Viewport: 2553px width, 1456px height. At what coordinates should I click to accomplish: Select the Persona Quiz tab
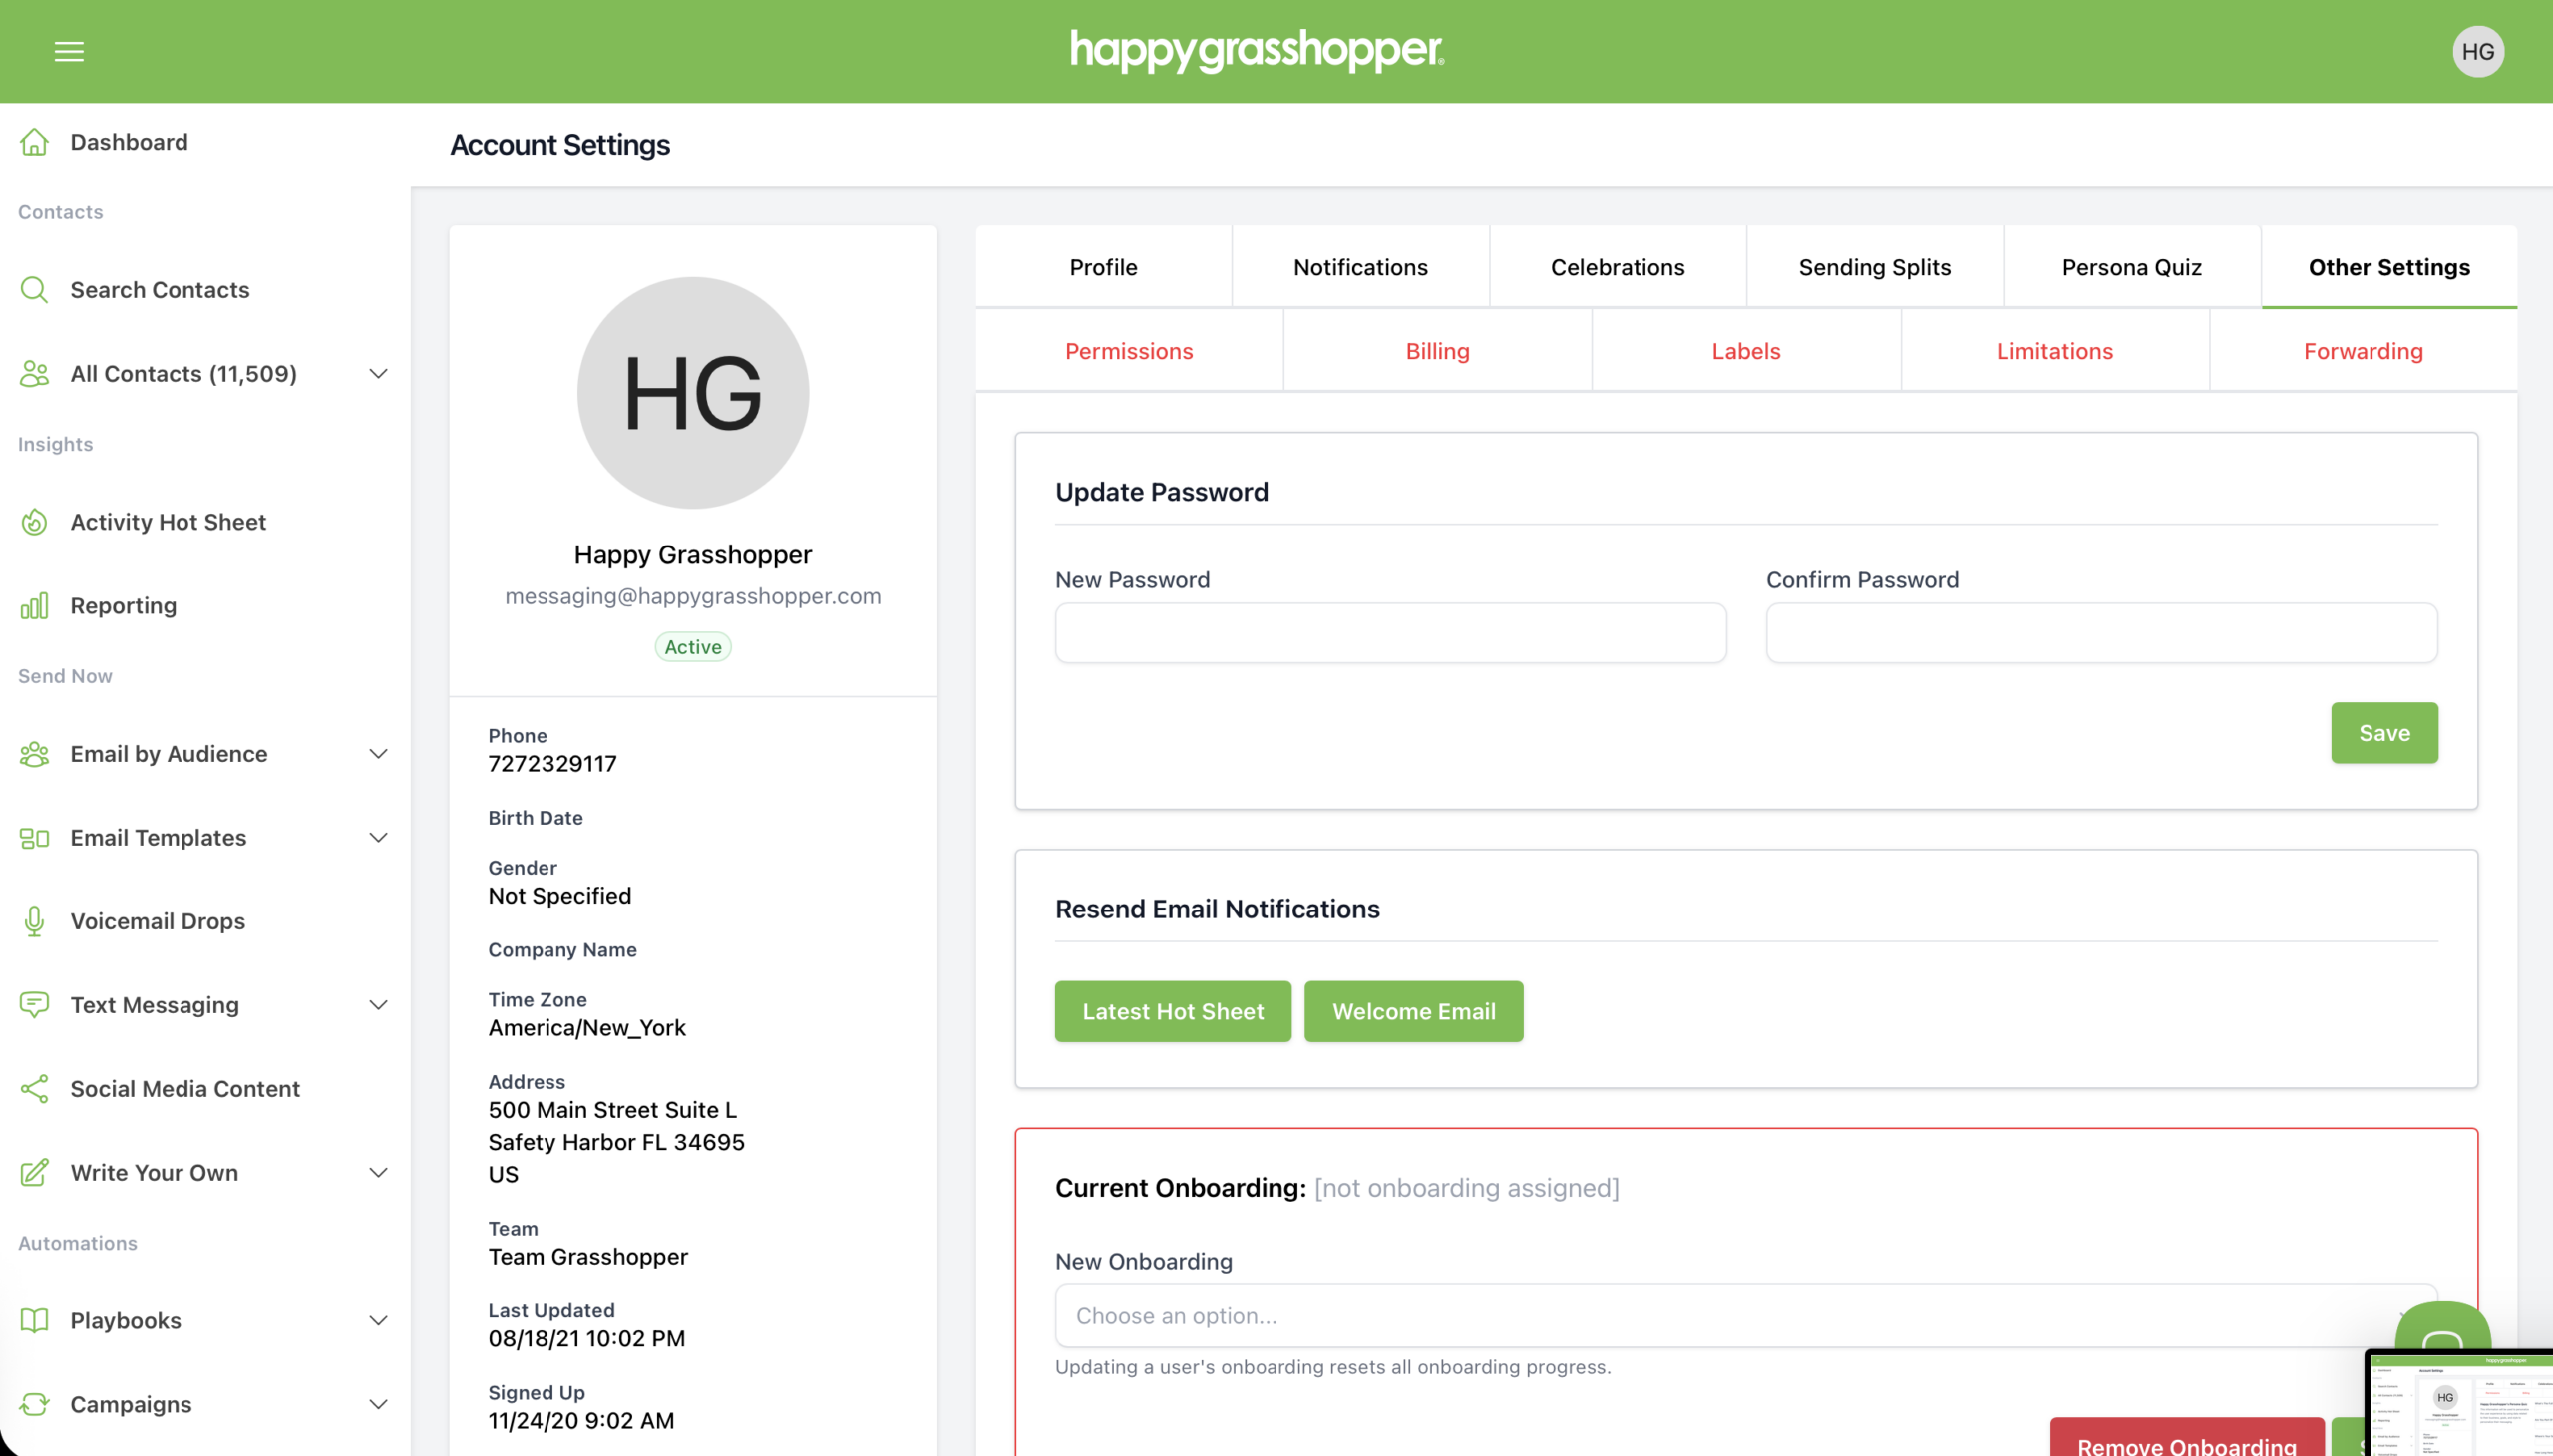coord(2131,267)
